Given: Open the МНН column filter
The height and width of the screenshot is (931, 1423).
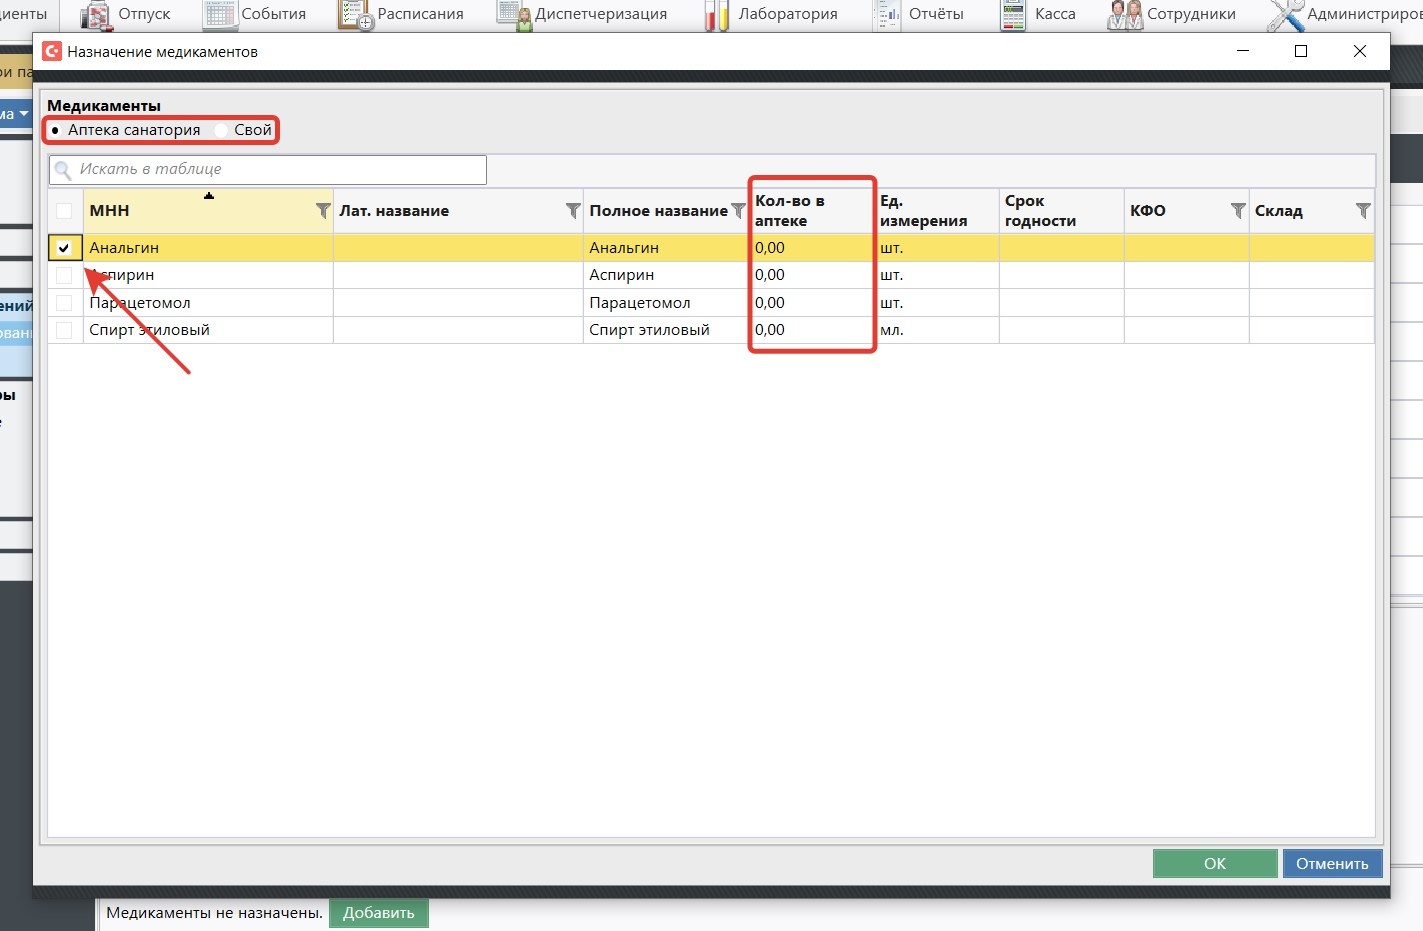Looking at the screenshot, I should (323, 211).
